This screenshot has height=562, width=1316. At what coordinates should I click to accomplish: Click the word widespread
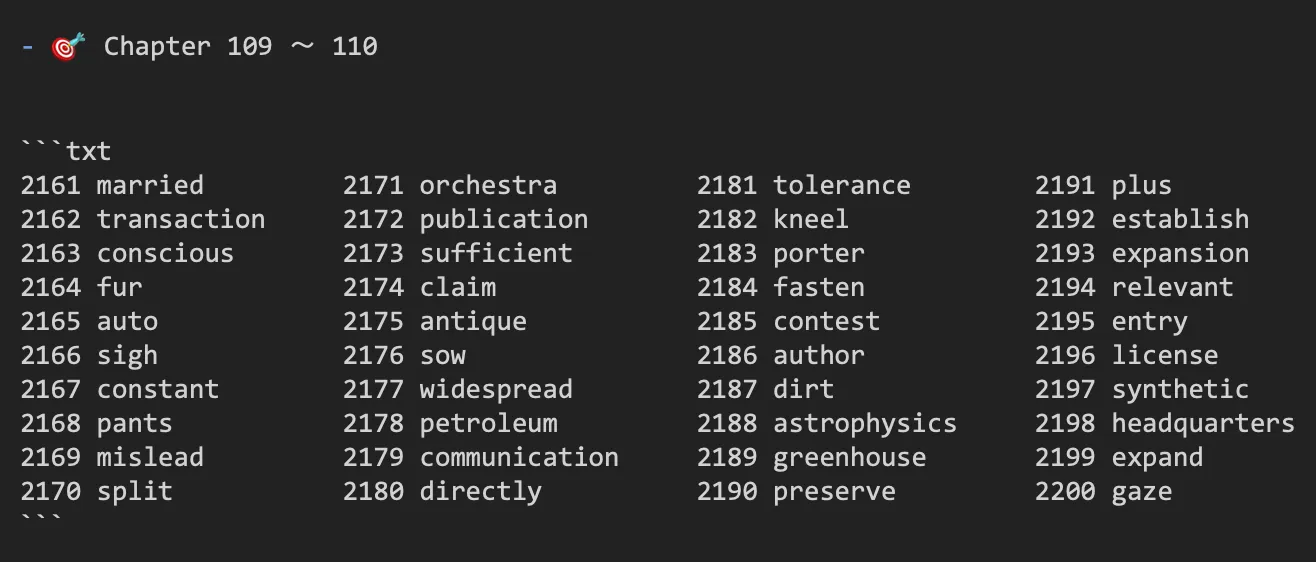click(x=496, y=390)
